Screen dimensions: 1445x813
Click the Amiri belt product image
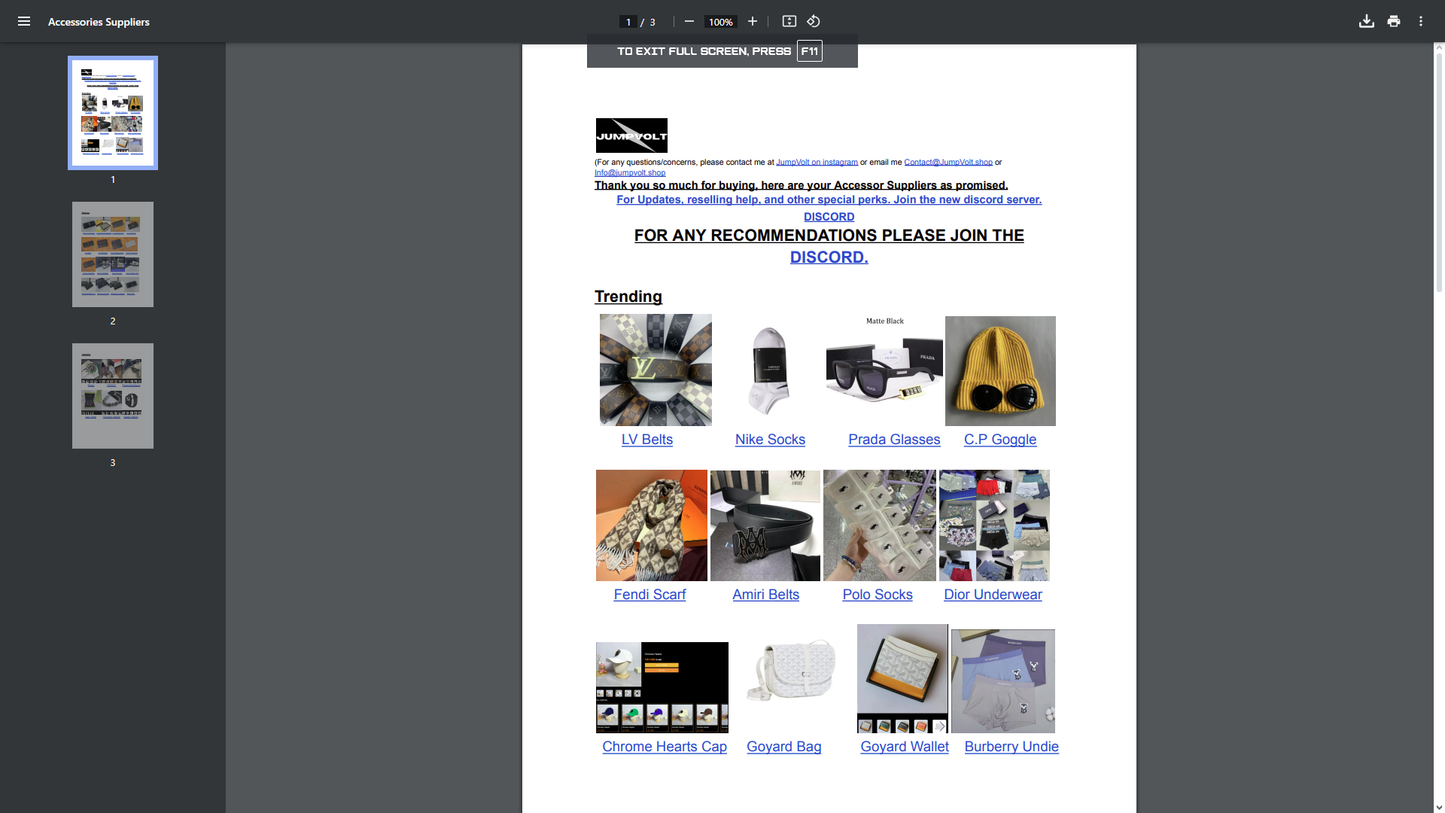(766, 525)
